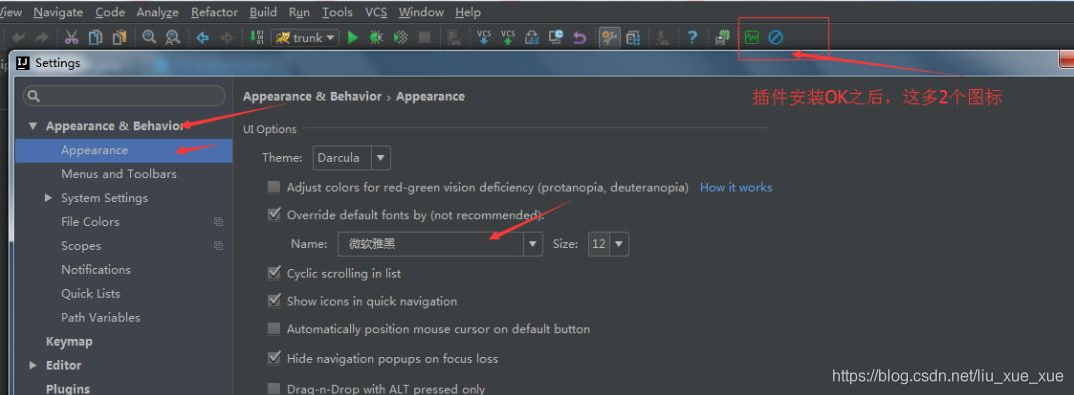Select Plugins settings category
1074x395 pixels.
click(68, 388)
